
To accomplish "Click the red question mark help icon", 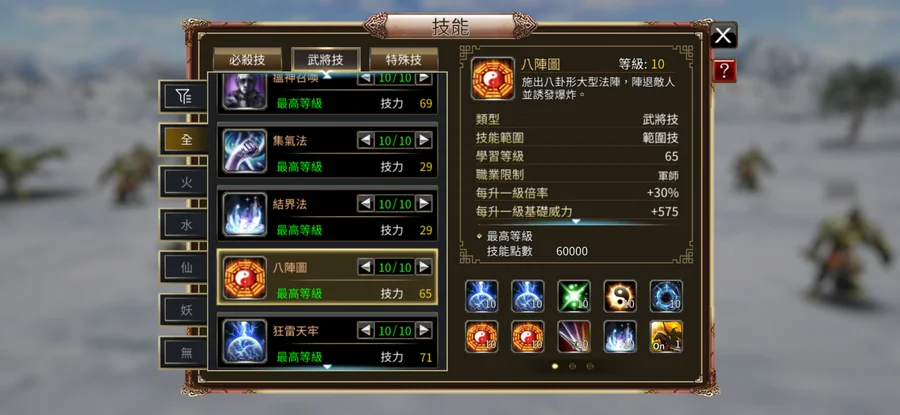I will pos(724,71).
